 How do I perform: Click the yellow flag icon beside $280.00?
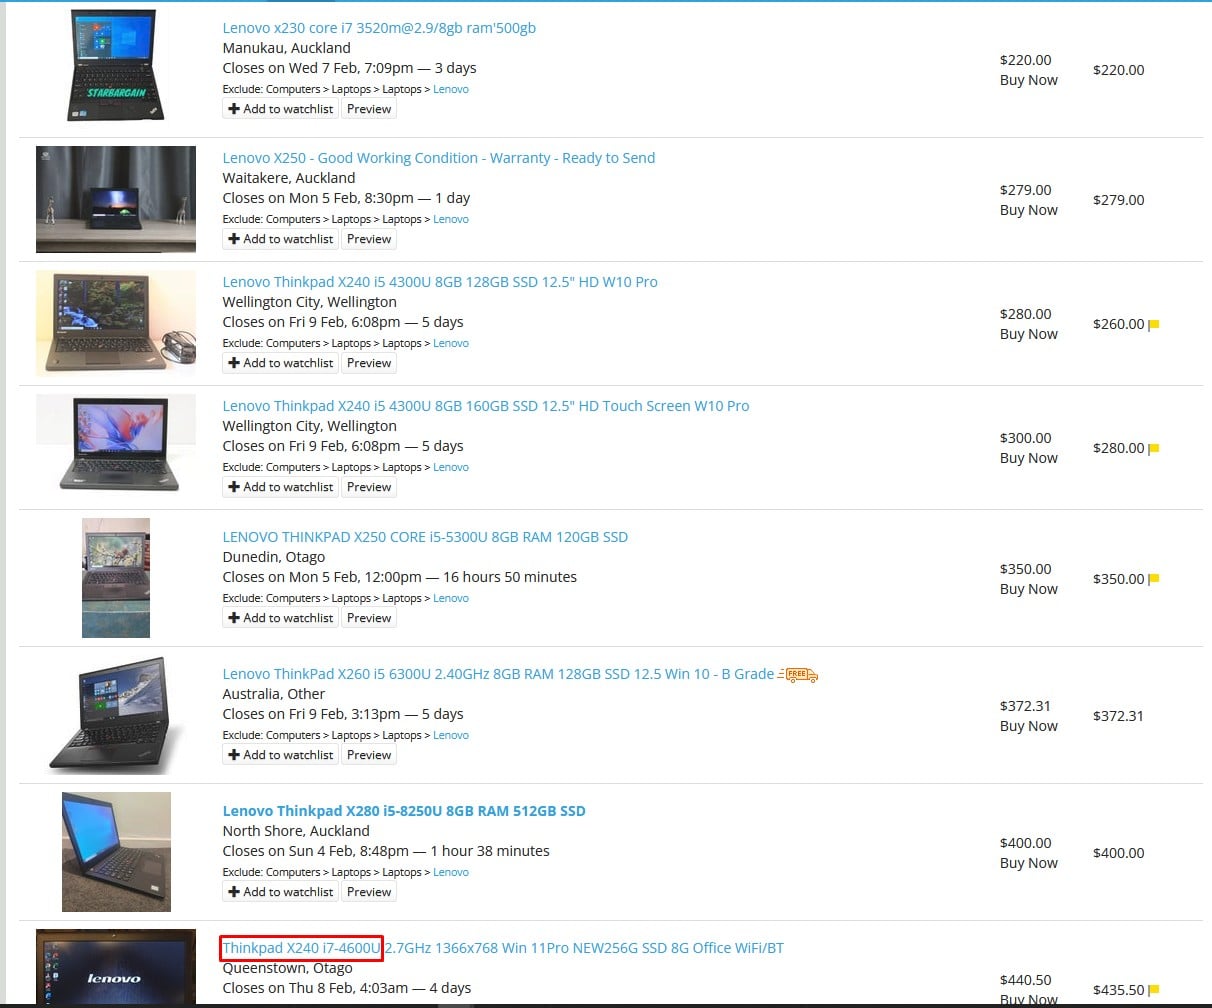pos(1153,449)
